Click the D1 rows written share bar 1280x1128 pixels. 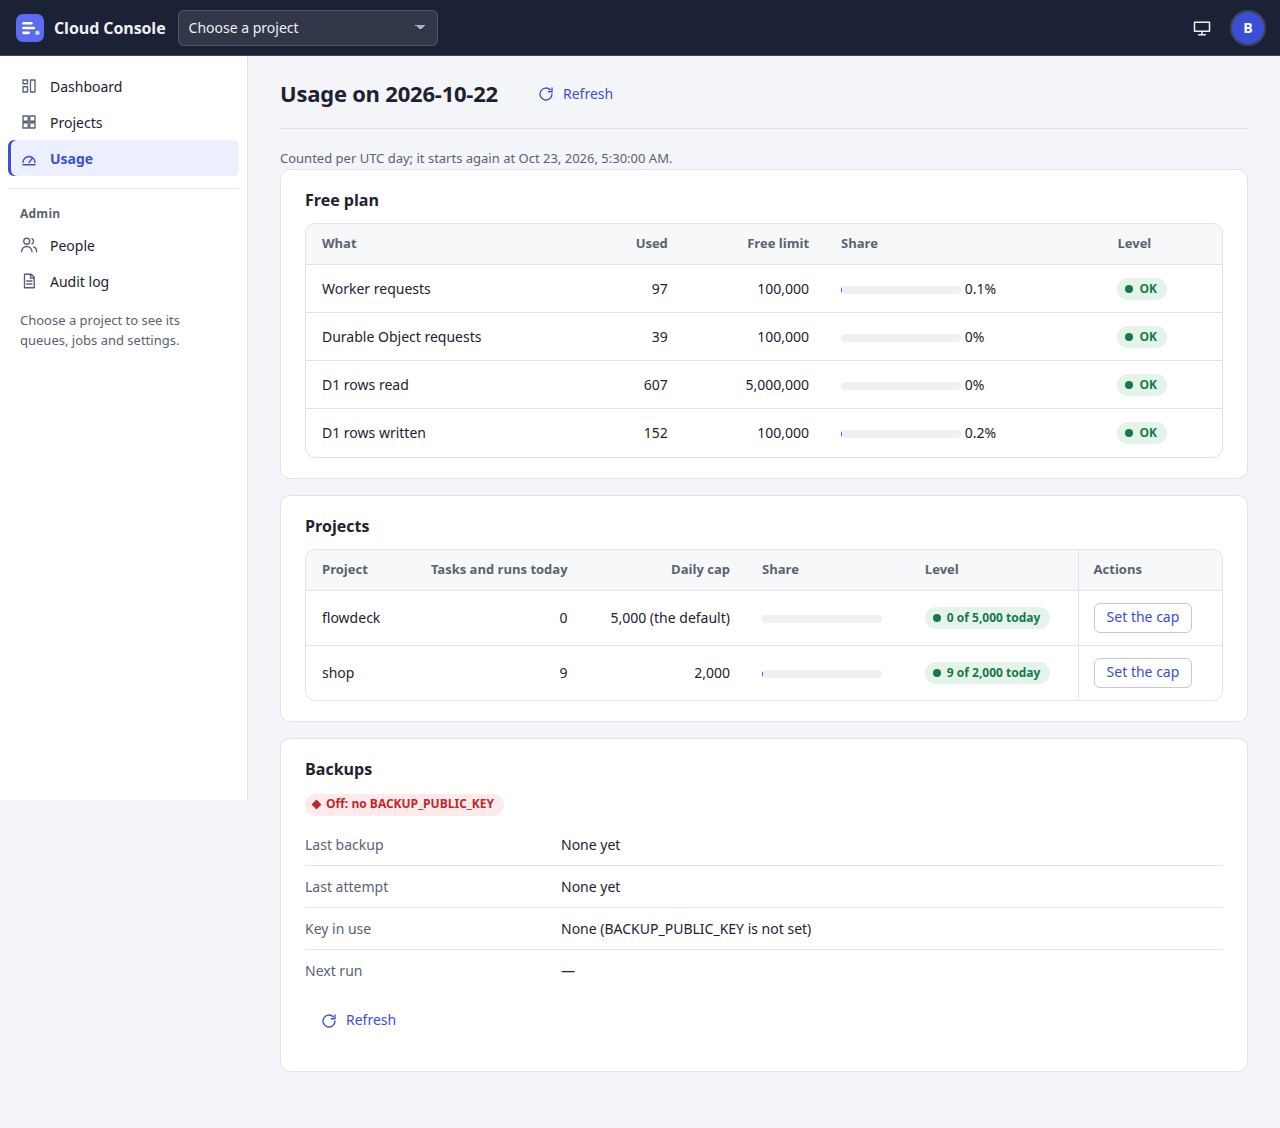click(x=901, y=434)
